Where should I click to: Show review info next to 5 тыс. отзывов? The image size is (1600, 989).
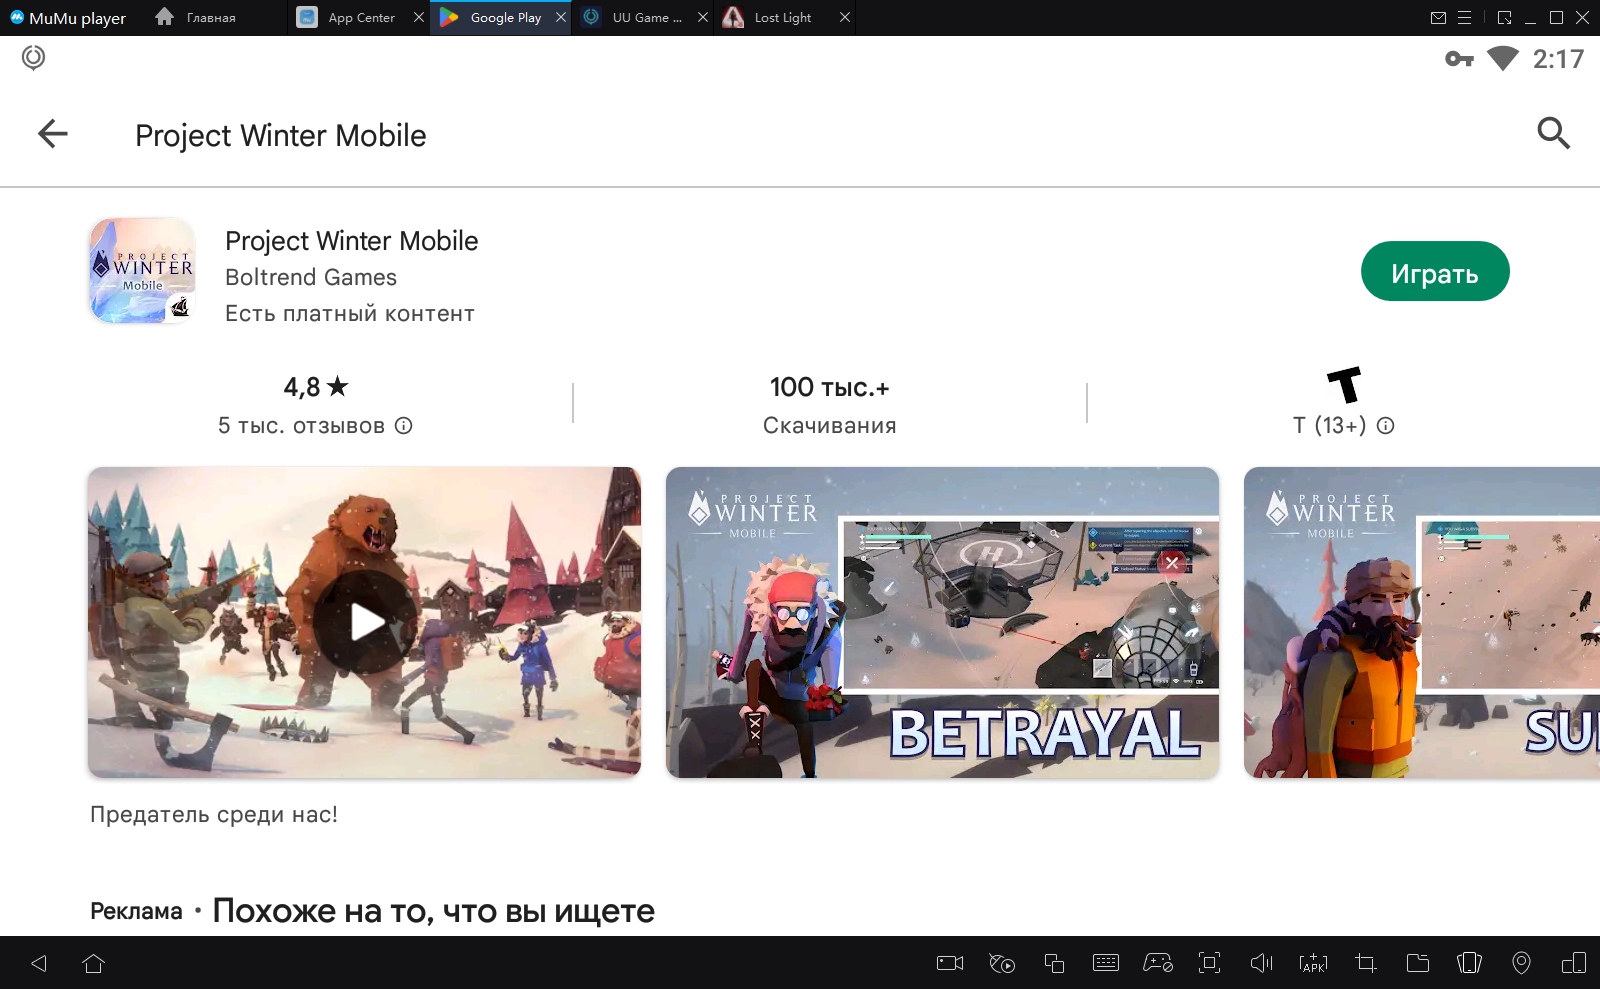(404, 426)
